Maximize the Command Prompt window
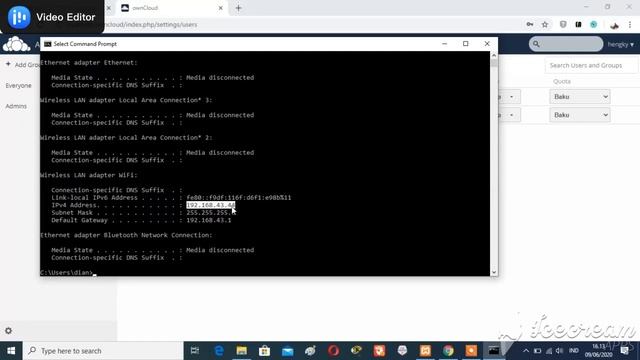Image resolution: width=640 pixels, height=360 pixels. coord(466,44)
